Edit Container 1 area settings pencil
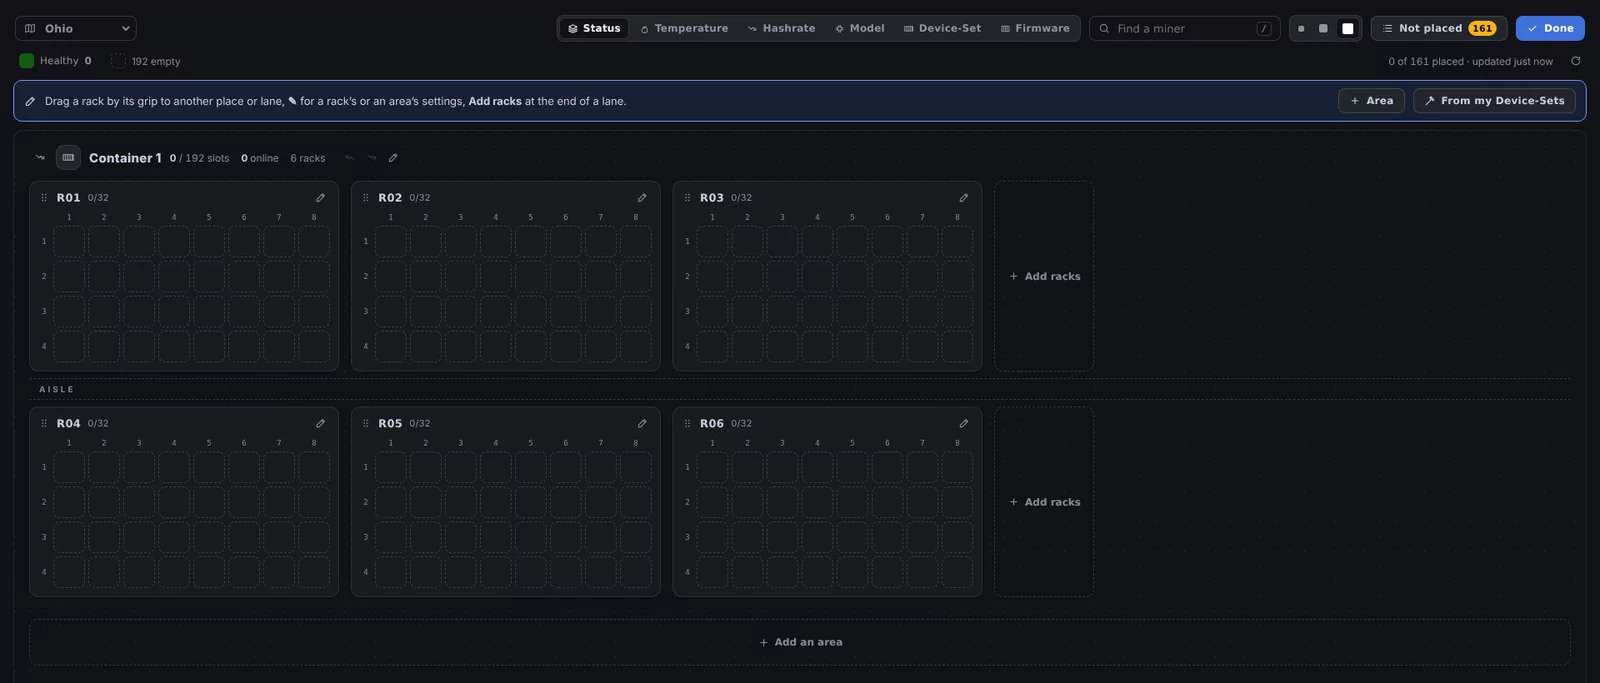This screenshot has height=683, width=1600. [393, 158]
